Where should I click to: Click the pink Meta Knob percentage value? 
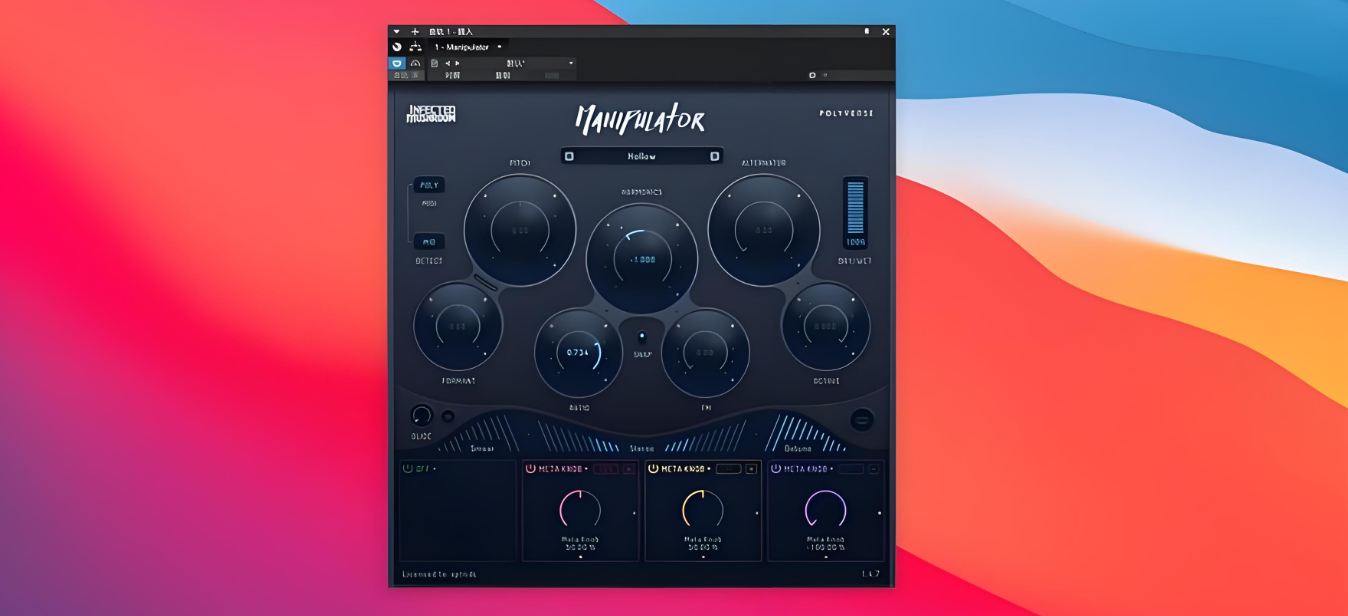tap(579, 548)
